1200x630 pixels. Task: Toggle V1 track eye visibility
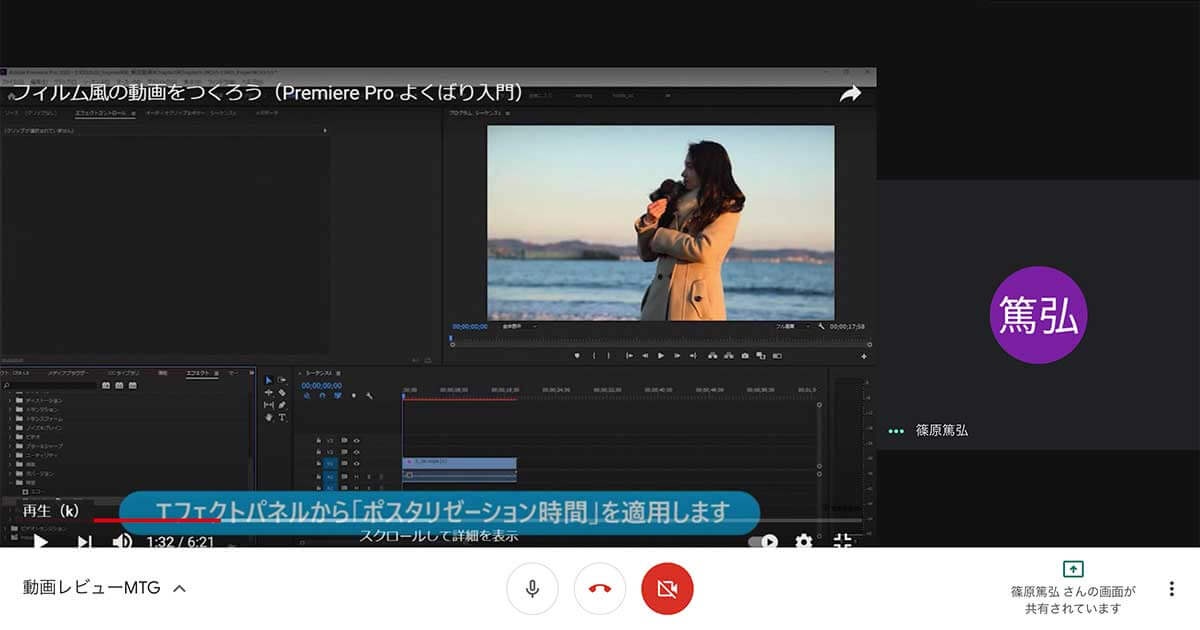(356, 463)
